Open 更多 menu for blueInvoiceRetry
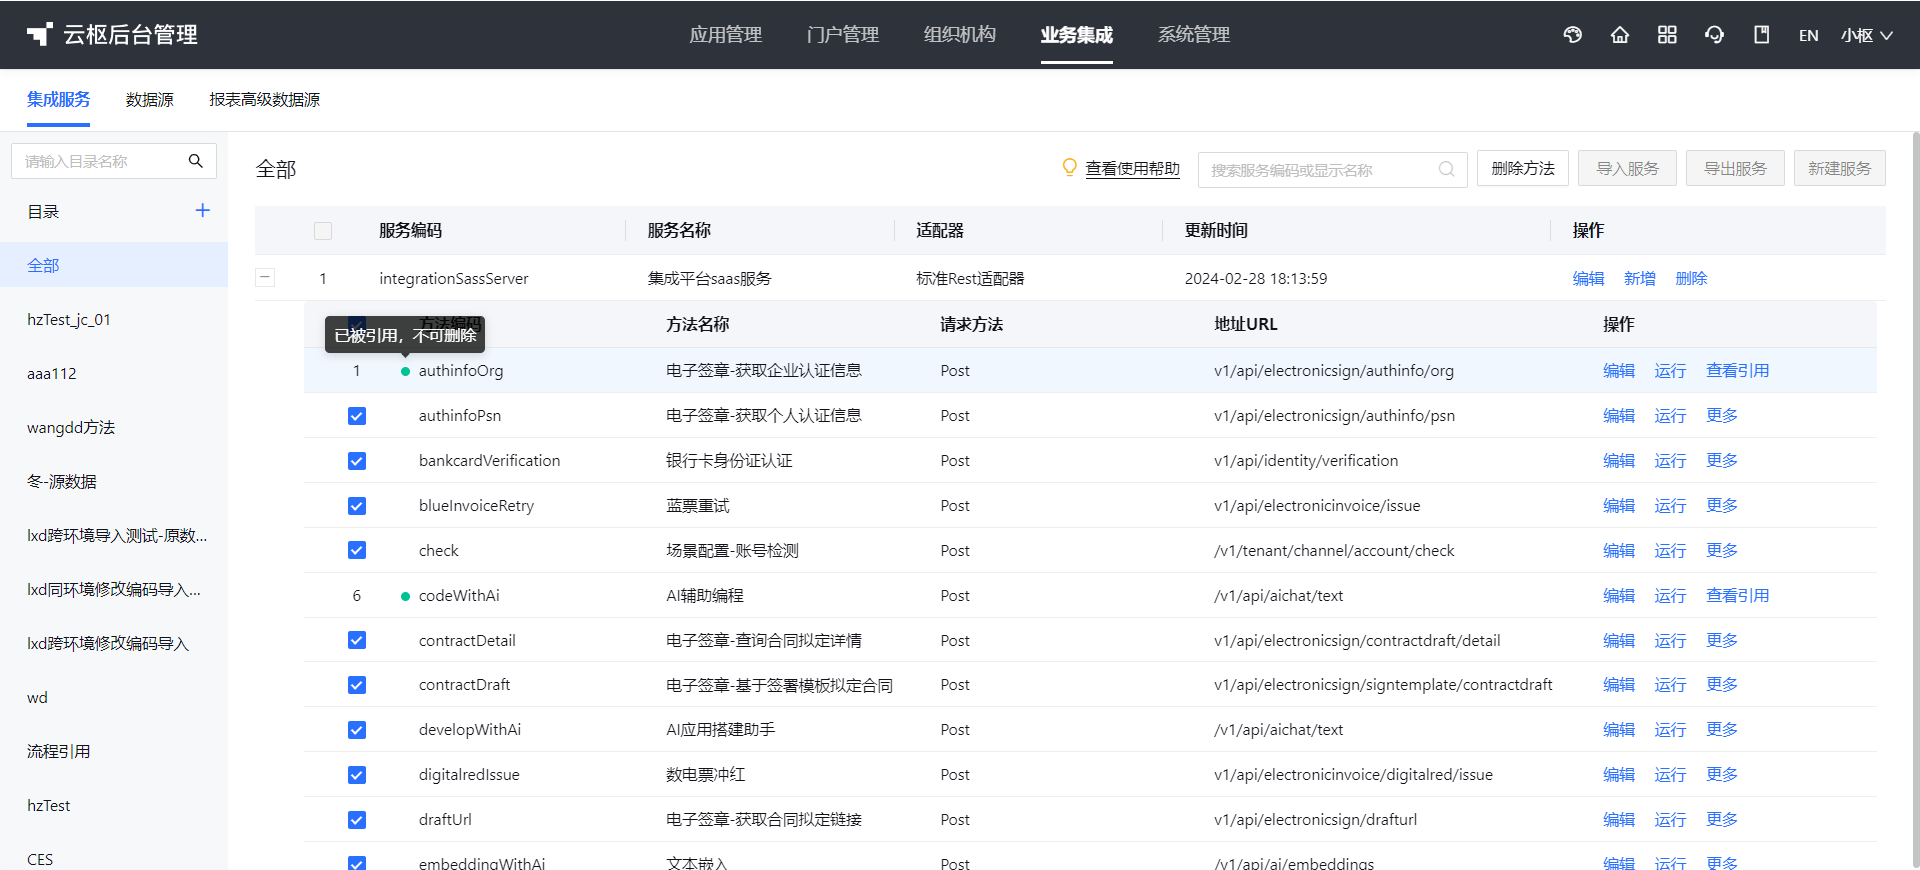 pos(1722,506)
